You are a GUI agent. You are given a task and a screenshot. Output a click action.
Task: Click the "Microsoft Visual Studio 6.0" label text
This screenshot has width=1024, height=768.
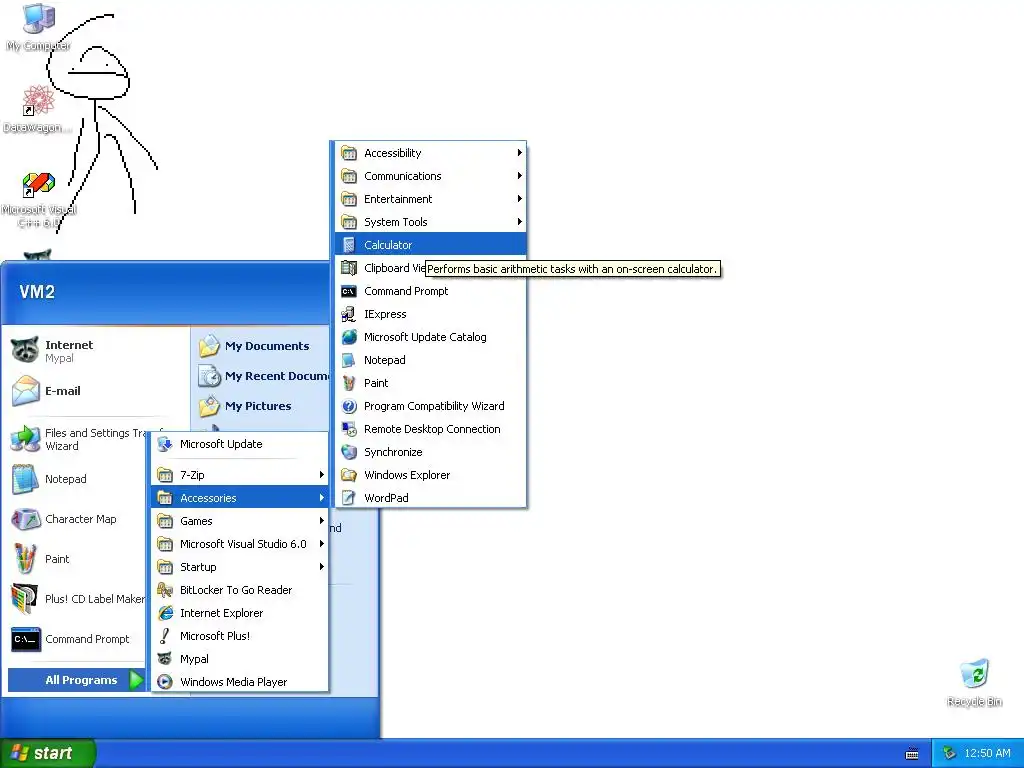(243, 544)
